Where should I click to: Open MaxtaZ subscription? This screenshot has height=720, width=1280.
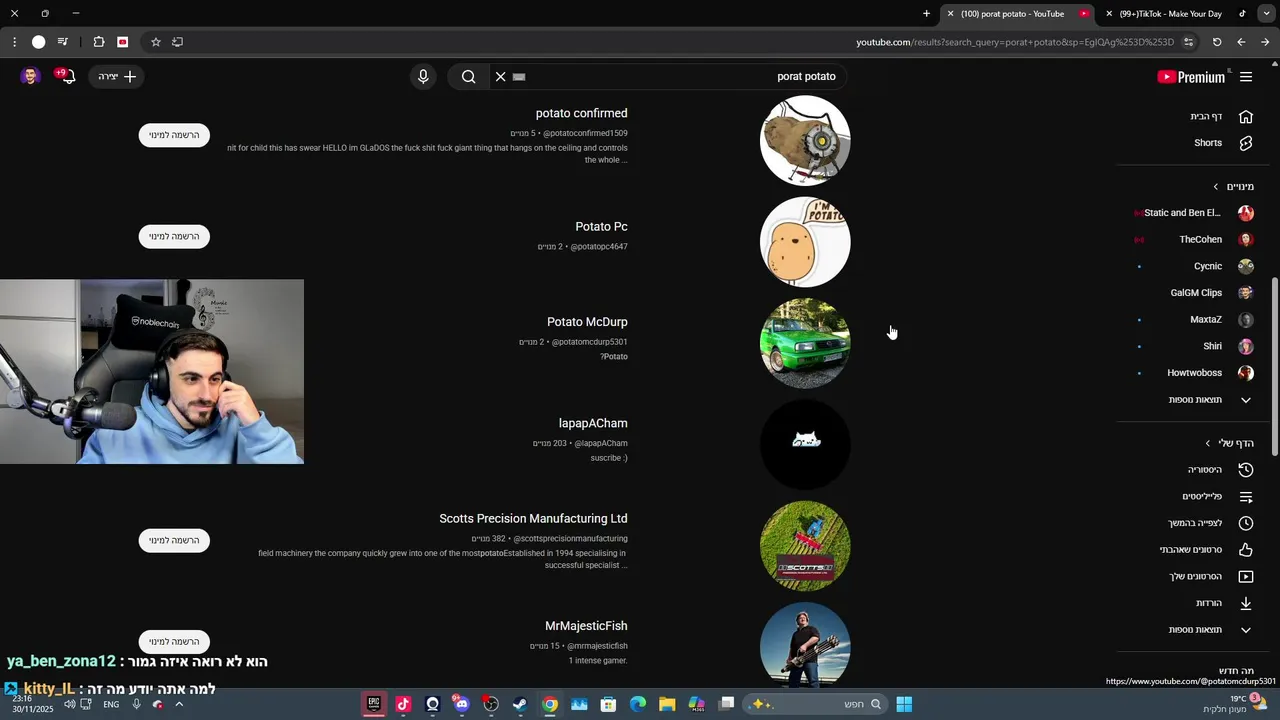click(1195, 320)
